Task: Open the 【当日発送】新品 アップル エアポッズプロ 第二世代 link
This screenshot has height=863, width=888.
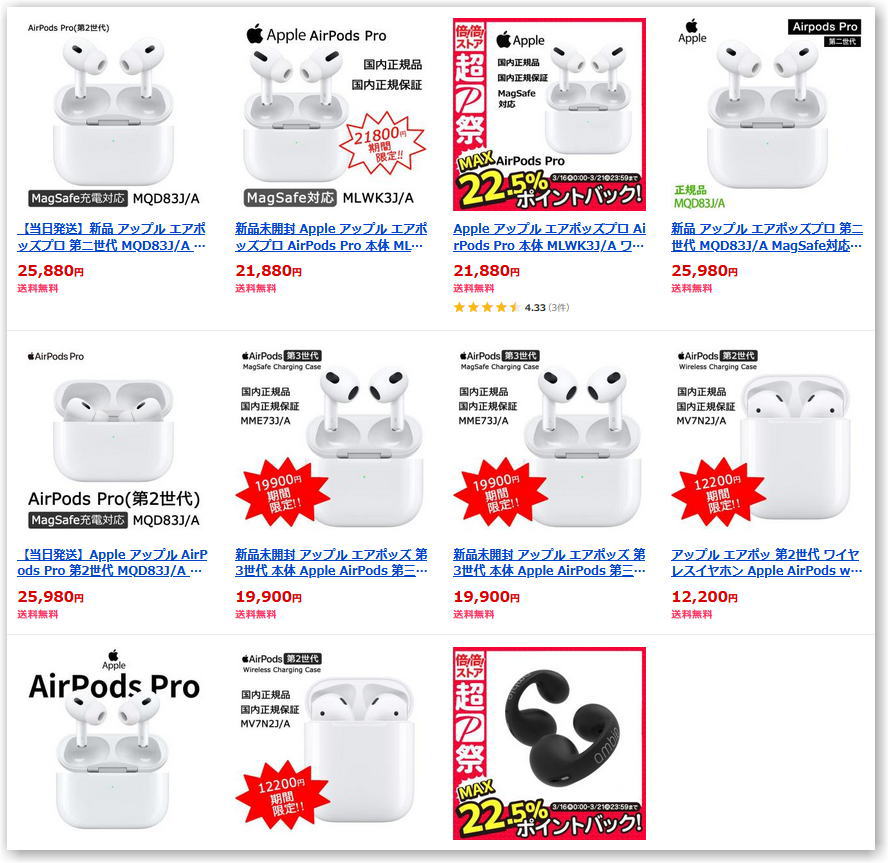Action: pyautogui.click(x=112, y=237)
